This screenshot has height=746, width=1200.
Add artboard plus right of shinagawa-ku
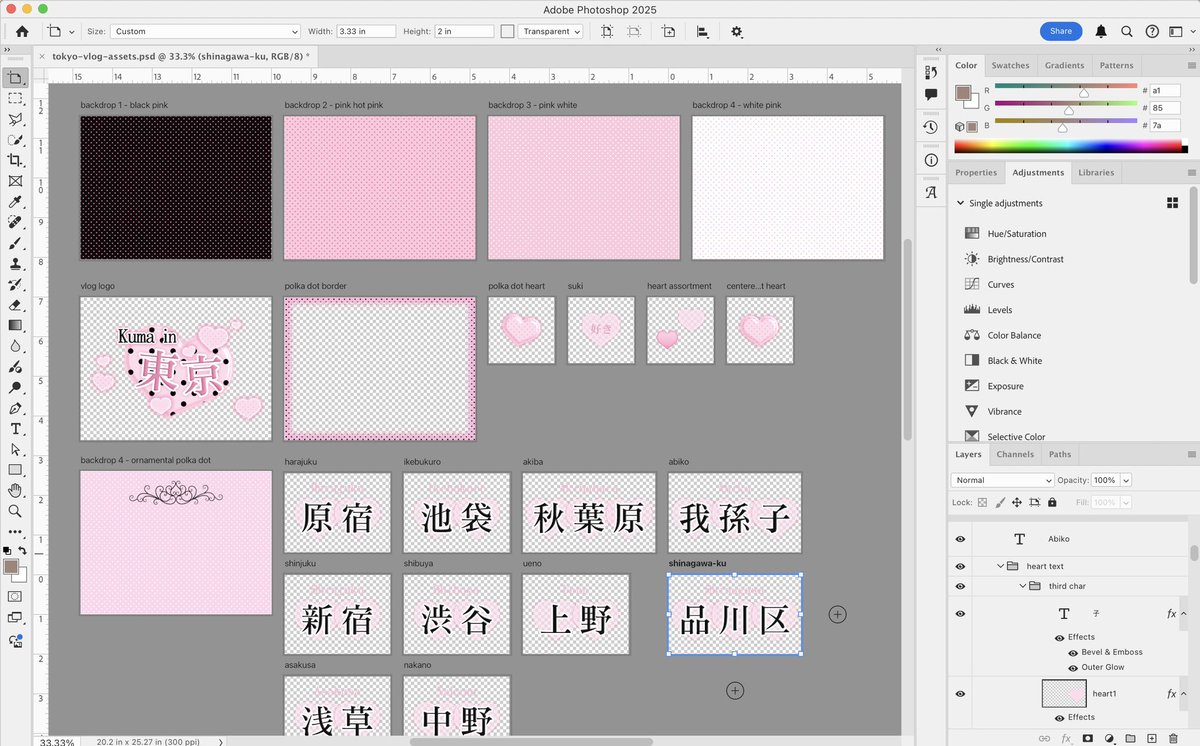[x=838, y=614]
